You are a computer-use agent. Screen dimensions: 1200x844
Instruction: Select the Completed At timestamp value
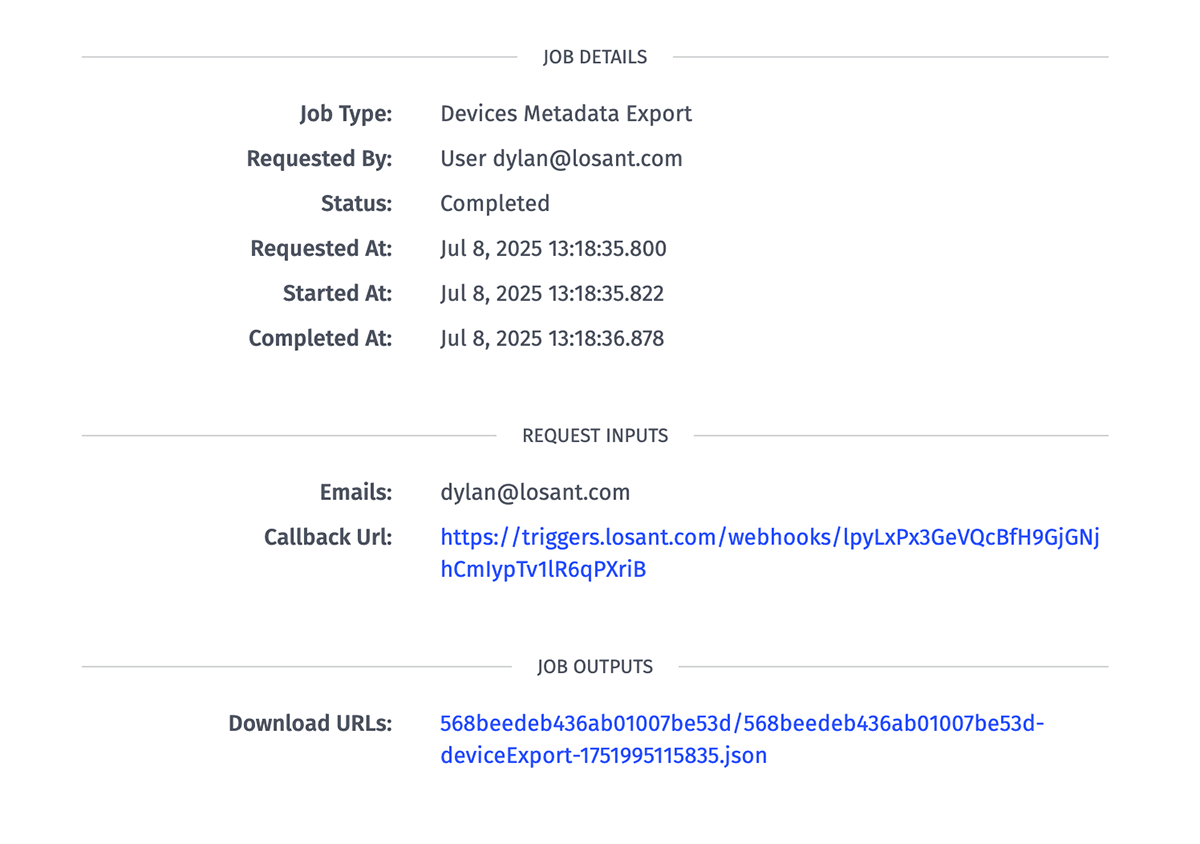552,339
